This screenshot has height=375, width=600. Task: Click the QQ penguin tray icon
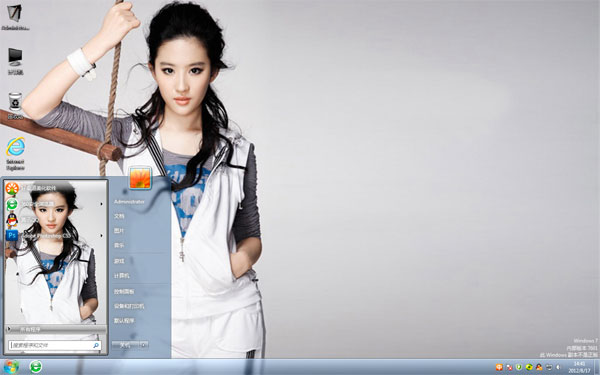(x=539, y=367)
